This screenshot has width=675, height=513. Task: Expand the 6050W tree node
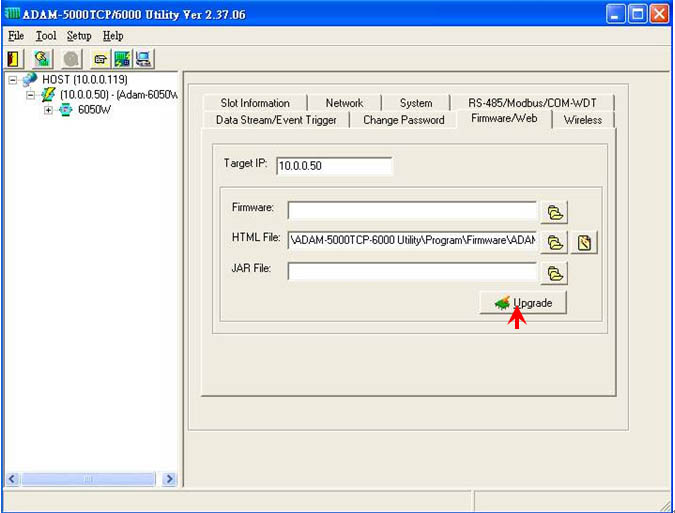click(48, 110)
